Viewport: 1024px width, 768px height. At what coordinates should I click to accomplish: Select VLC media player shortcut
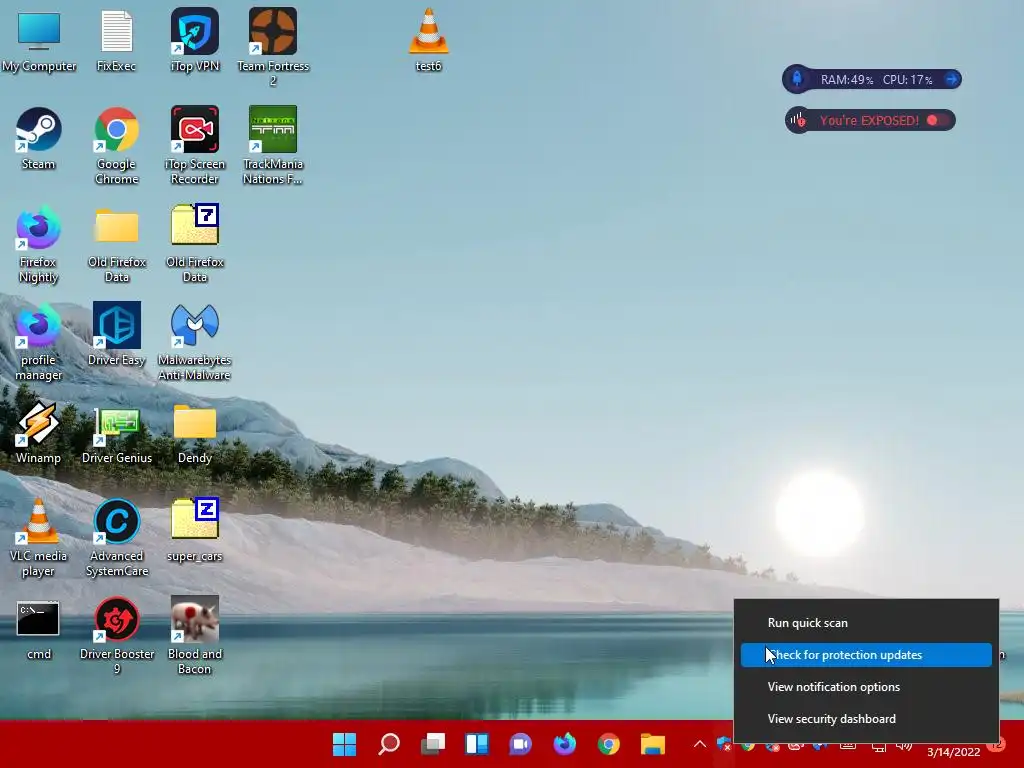click(x=39, y=537)
